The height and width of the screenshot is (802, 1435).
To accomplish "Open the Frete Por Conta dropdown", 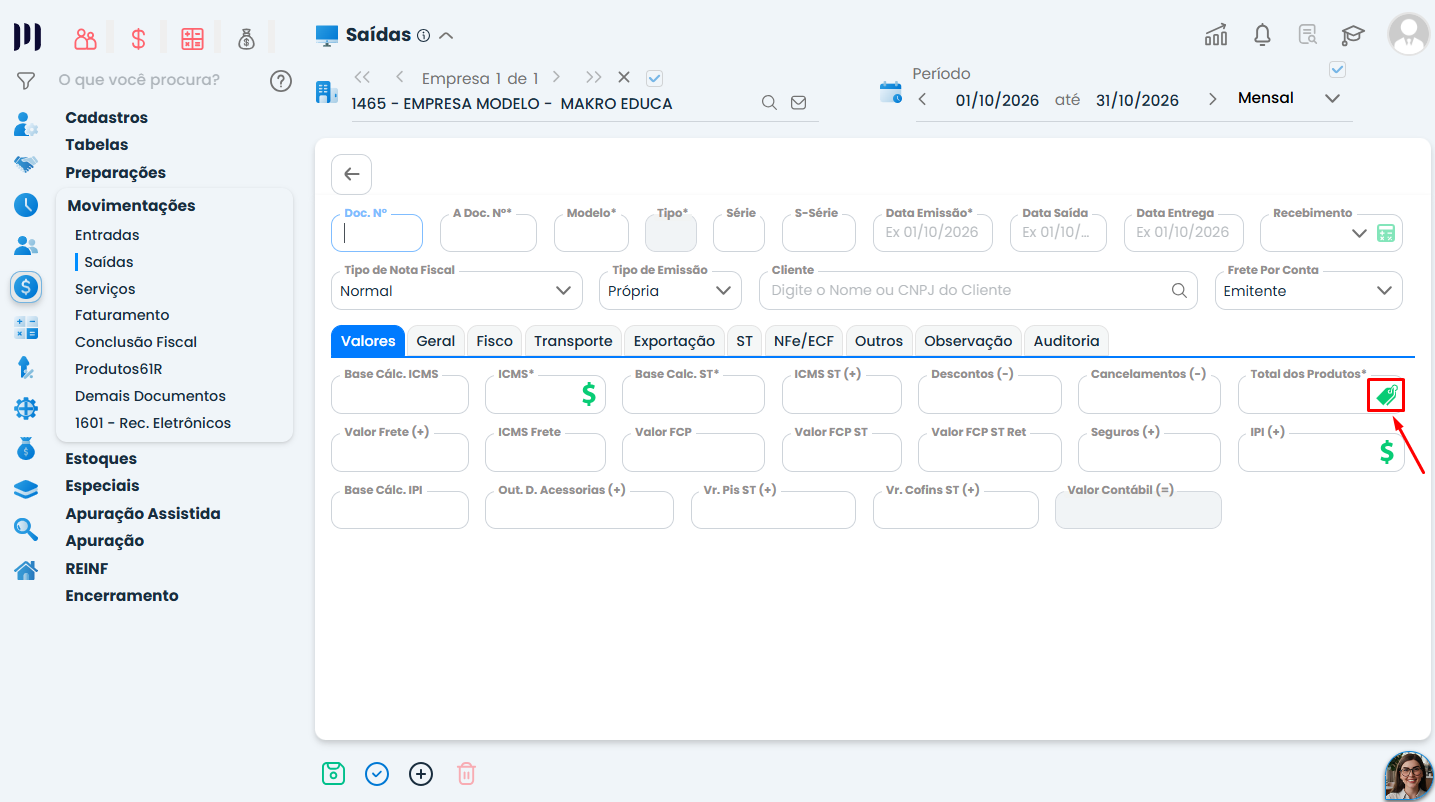I will click(x=1308, y=291).
